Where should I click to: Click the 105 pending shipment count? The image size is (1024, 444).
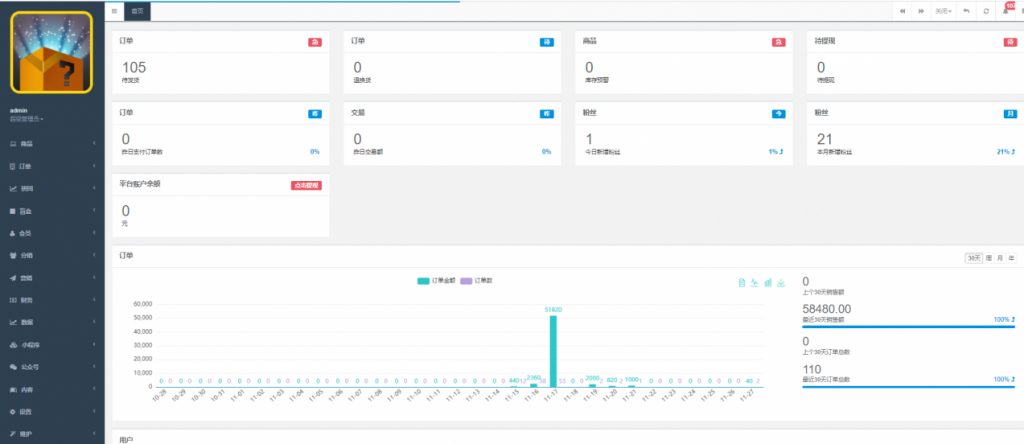(x=134, y=67)
